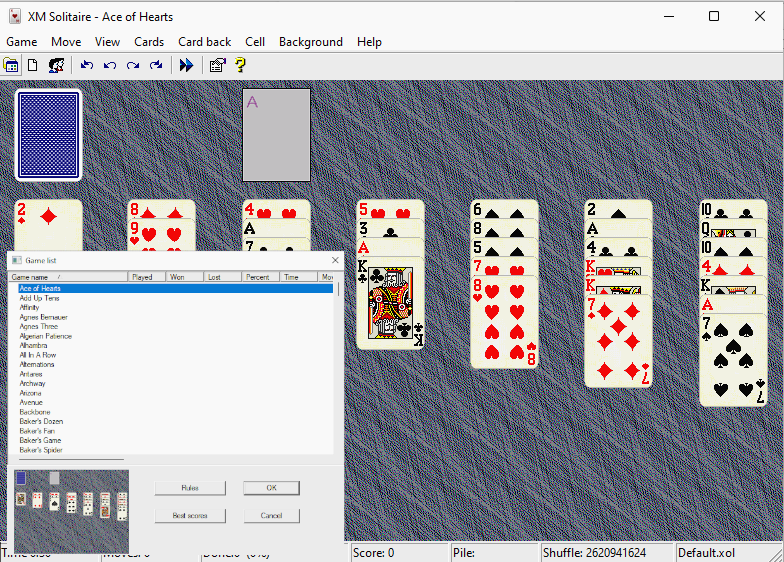The height and width of the screenshot is (562, 784).
Task: Select Add Up Tens in game list
Action: (x=39, y=298)
